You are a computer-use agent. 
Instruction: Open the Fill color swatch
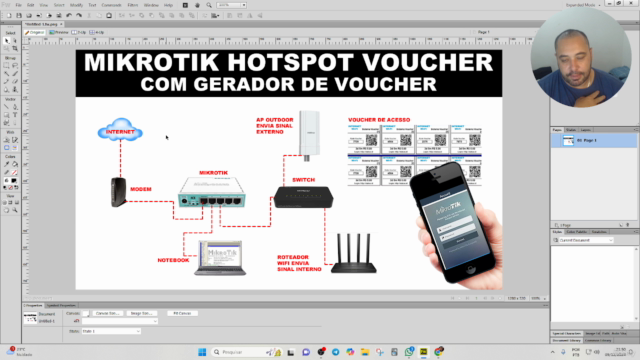pyautogui.click(x=14, y=180)
